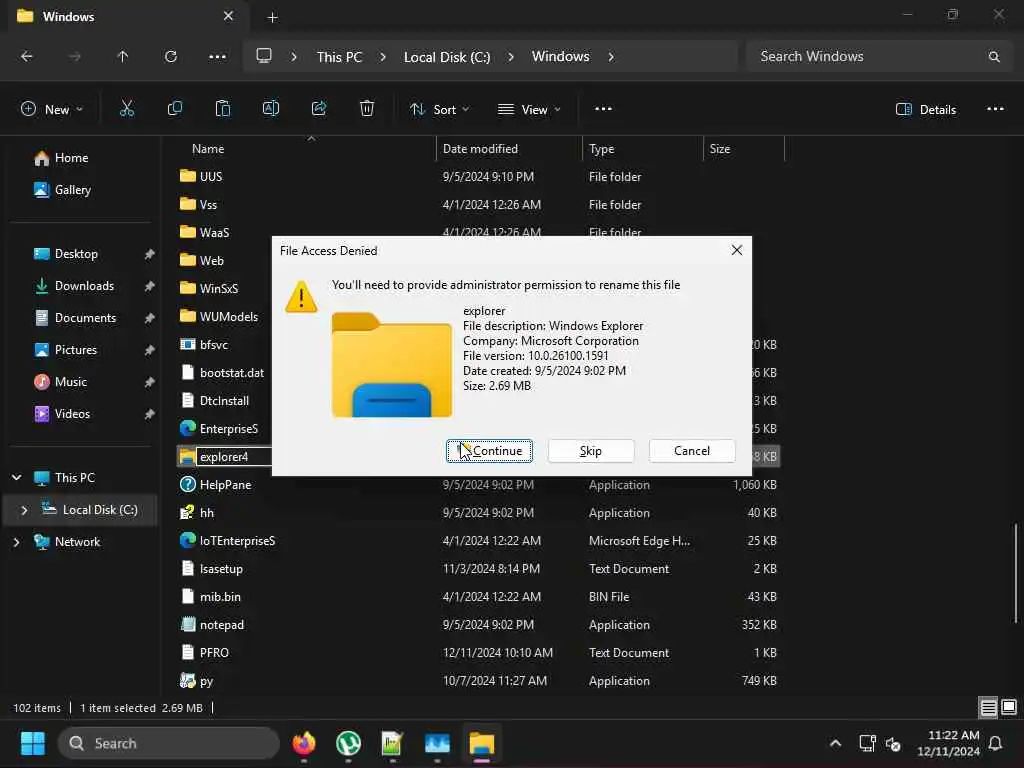
Task: Open Downloads in the sidebar
Action: click(84, 285)
